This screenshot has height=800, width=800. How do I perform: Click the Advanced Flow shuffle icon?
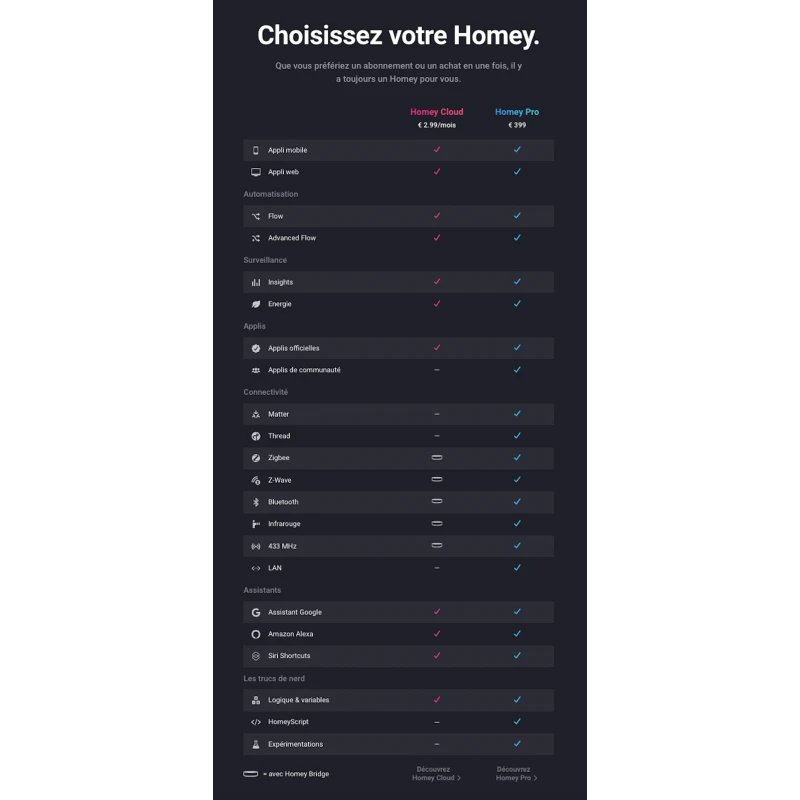[x=256, y=238]
